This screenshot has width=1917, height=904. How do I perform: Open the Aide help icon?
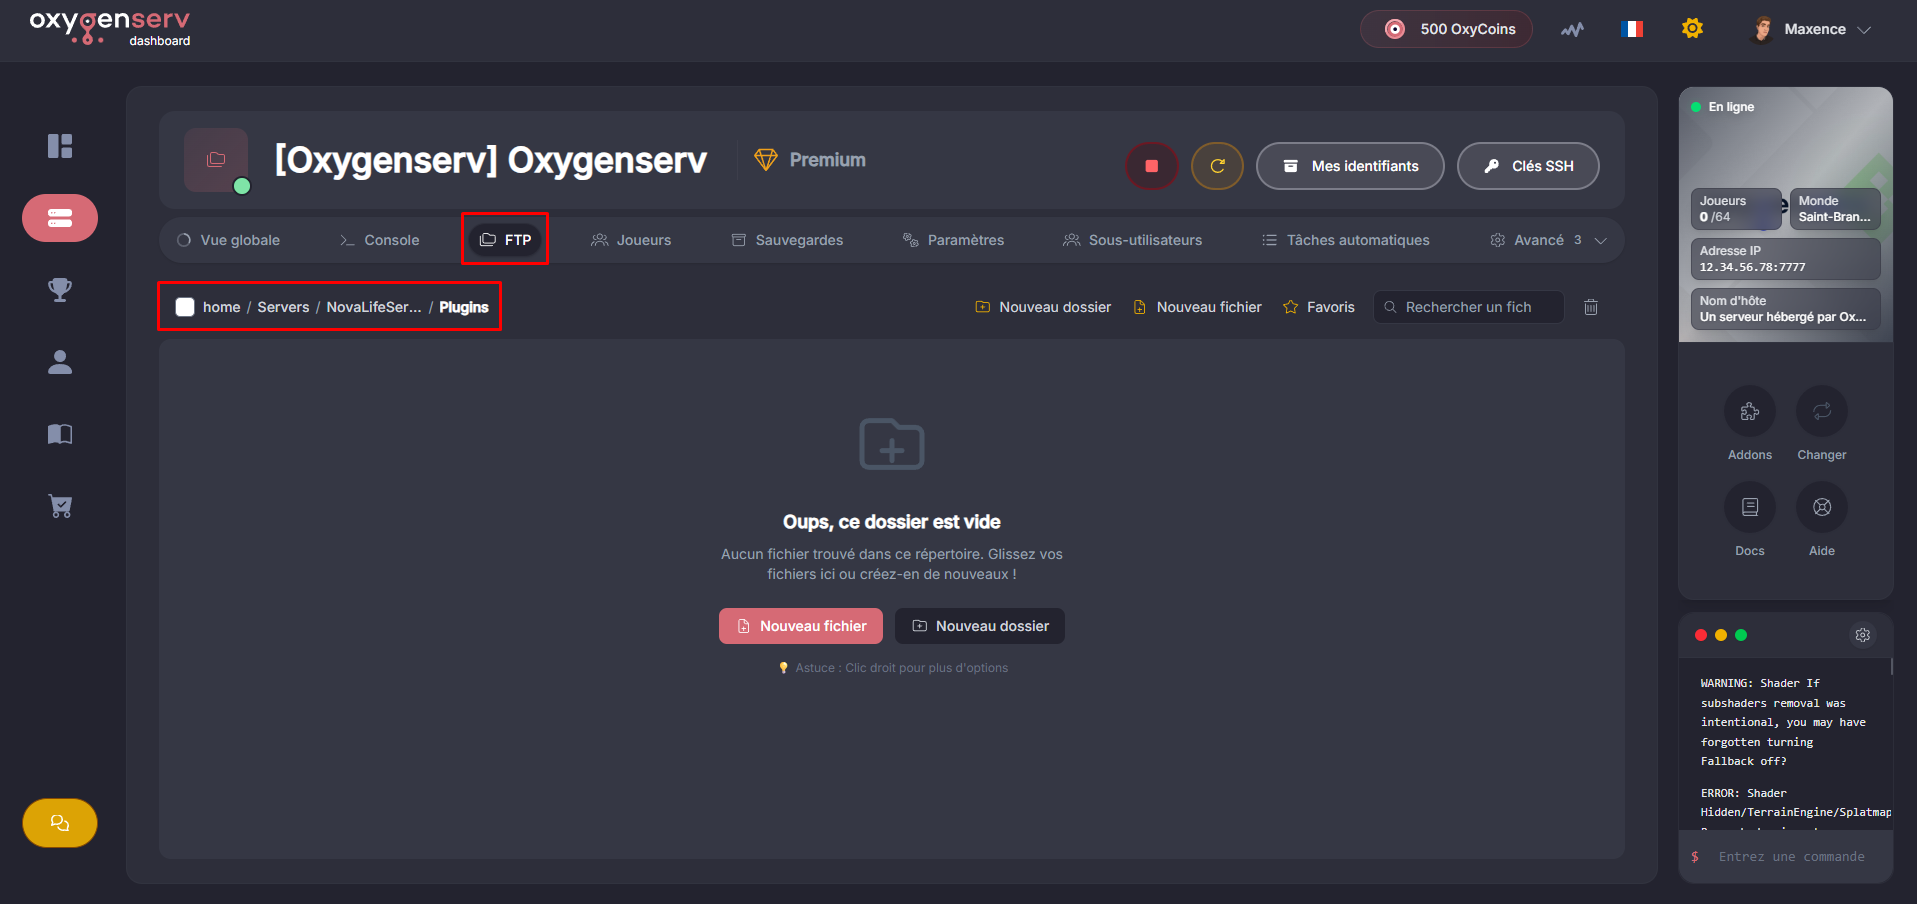click(1821, 508)
